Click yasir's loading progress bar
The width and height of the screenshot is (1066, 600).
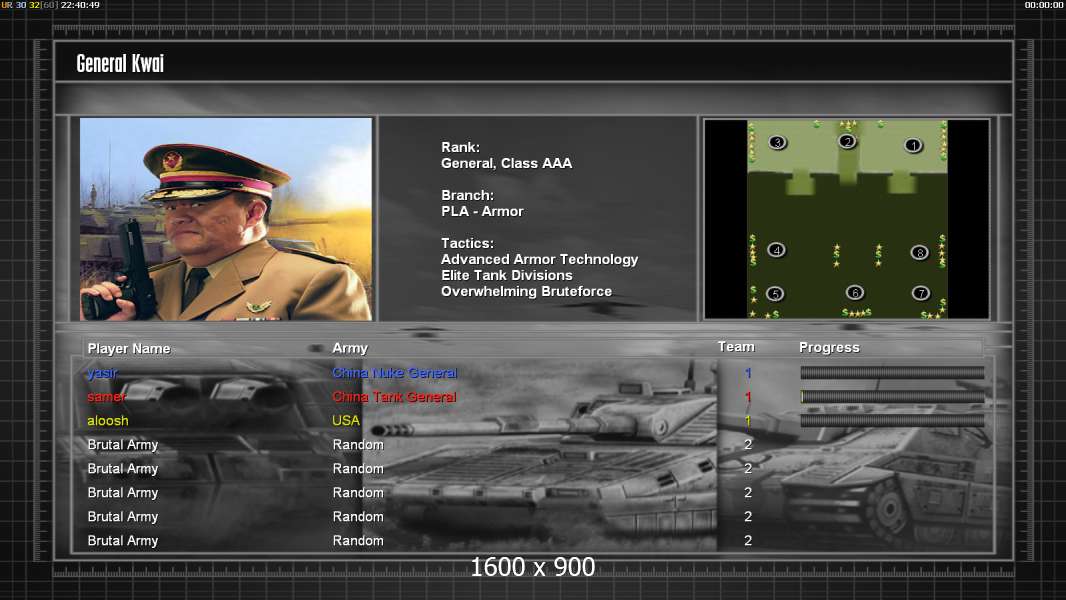click(x=892, y=372)
